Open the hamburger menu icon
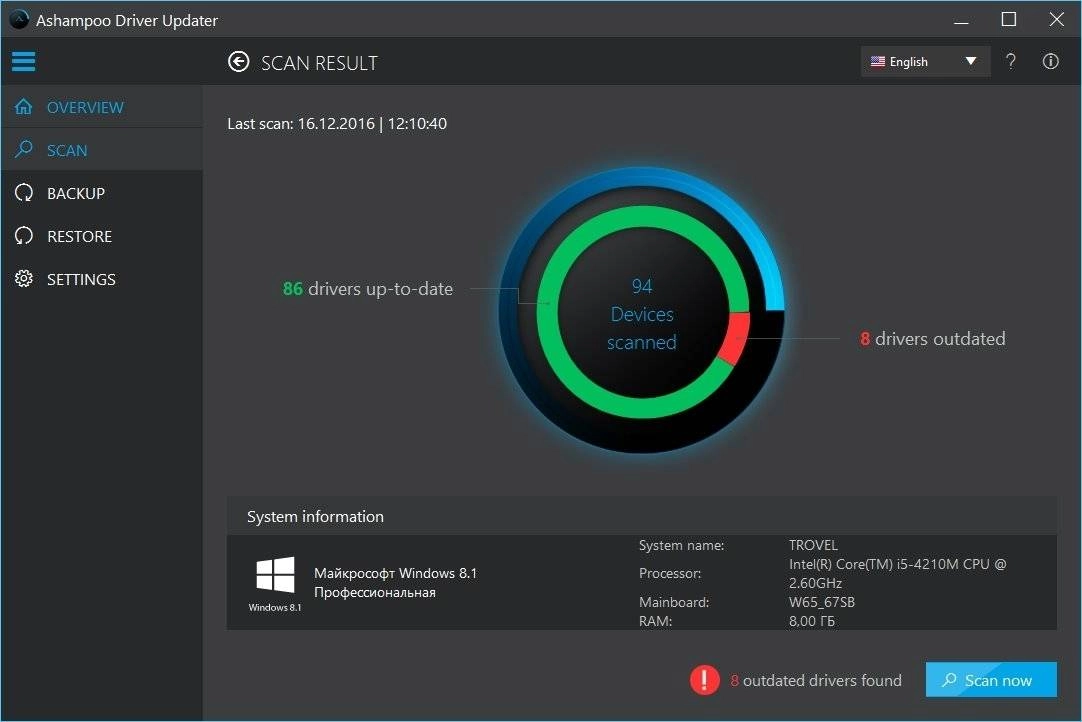1082x722 pixels. [x=23, y=61]
